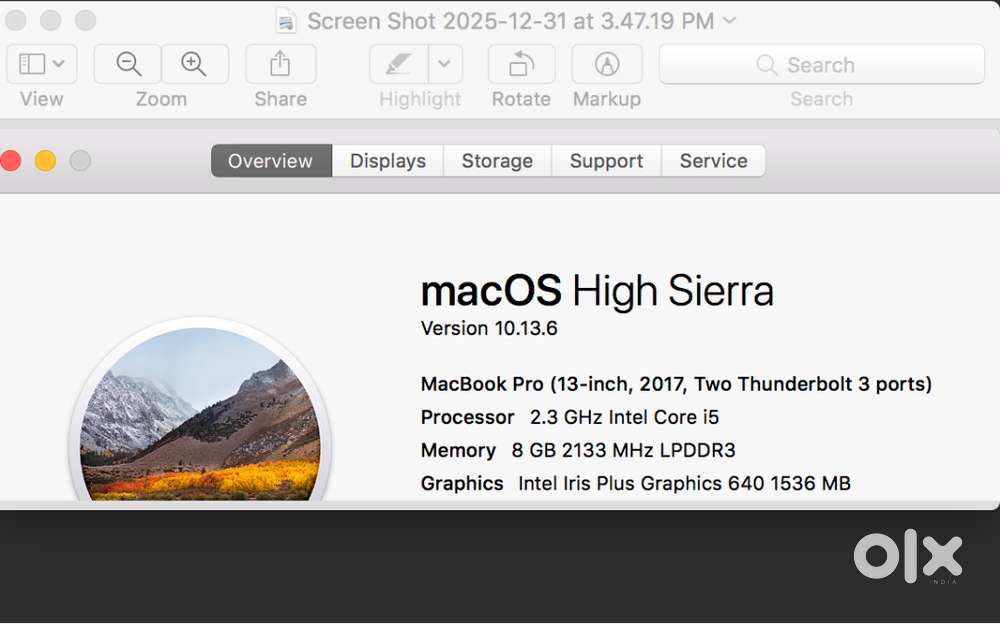Click inside the Search field
The height and width of the screenshot is (624, 1000).
click(821, 65)
